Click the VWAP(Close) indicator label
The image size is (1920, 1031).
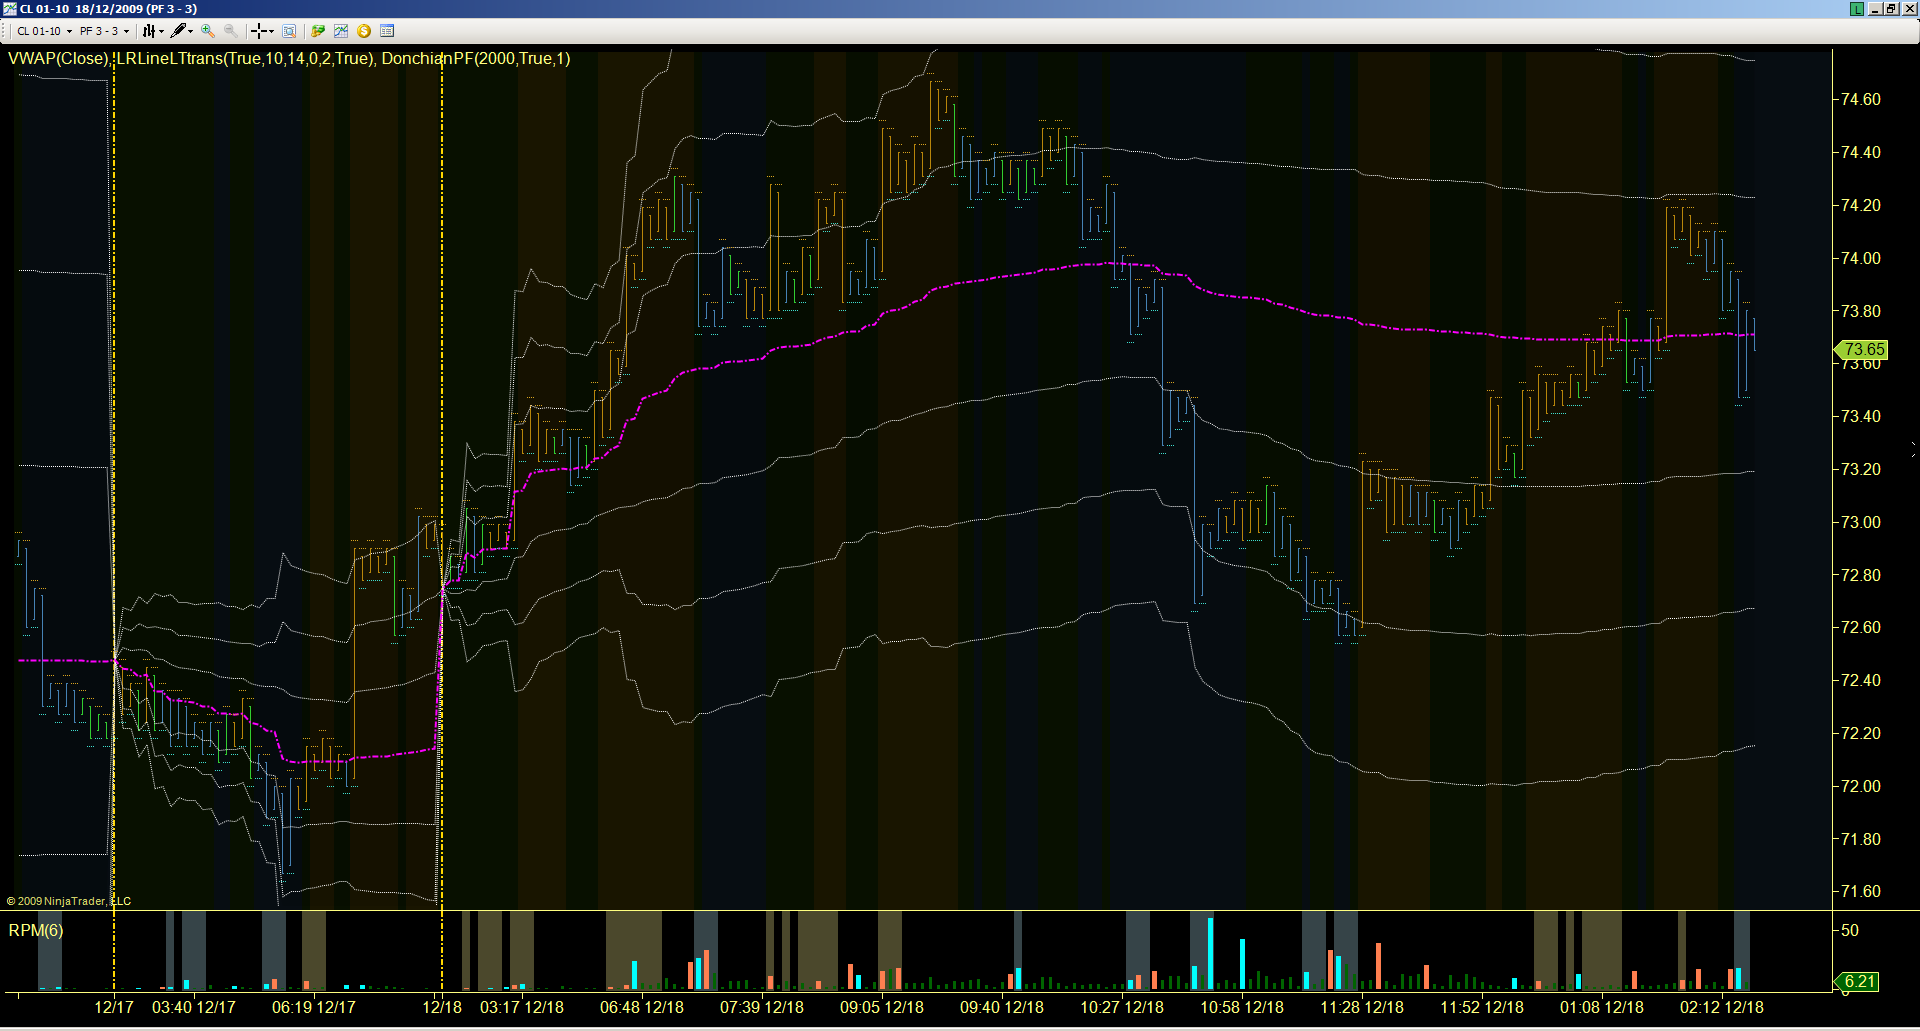[57, 58]
